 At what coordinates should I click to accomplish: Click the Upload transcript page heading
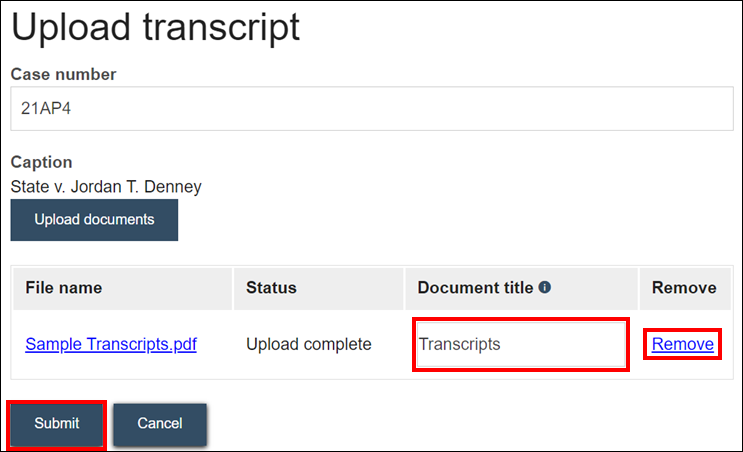click(156, 27)
